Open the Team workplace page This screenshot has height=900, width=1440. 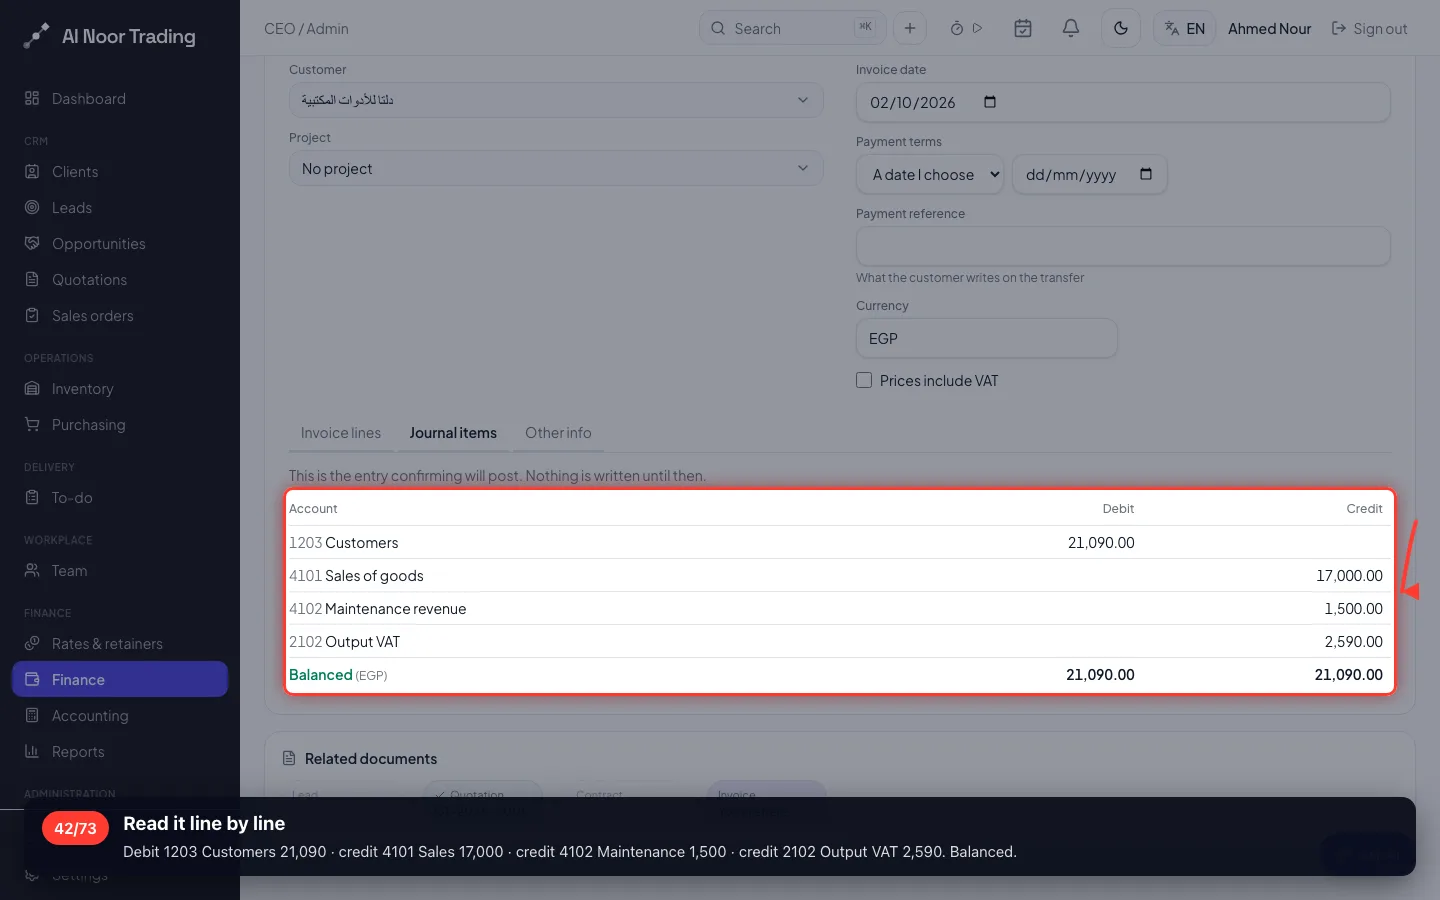[x=120, y=571]
